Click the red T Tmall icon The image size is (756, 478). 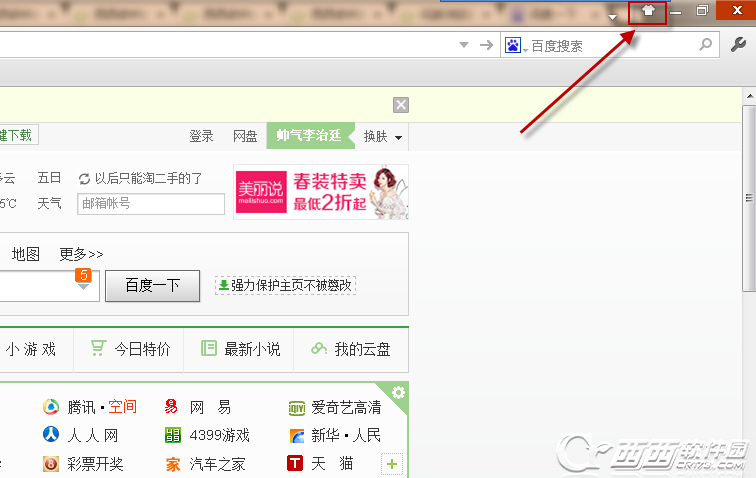295,464
